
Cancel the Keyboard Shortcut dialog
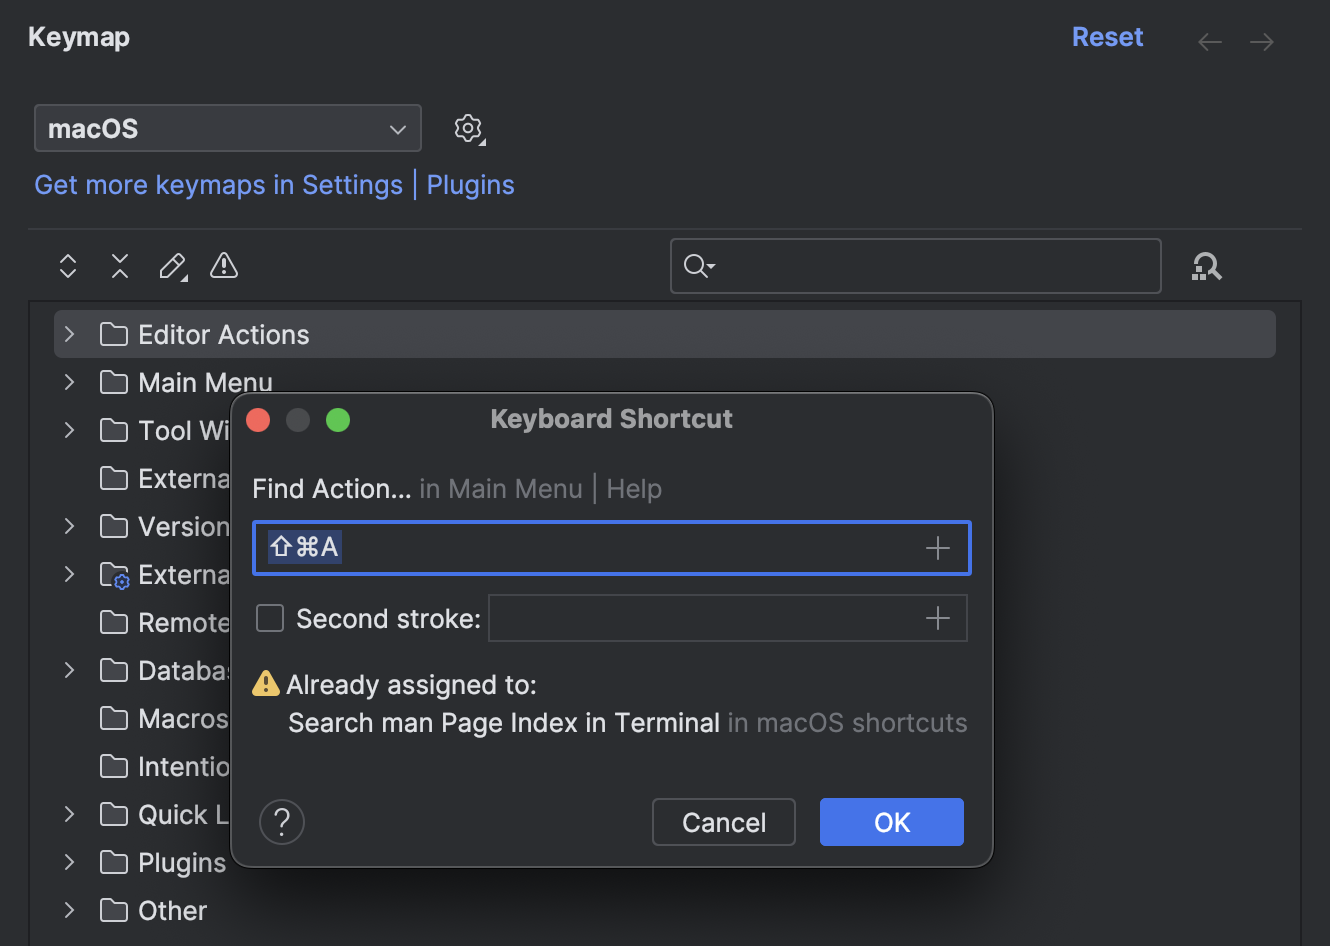[723, 821]
